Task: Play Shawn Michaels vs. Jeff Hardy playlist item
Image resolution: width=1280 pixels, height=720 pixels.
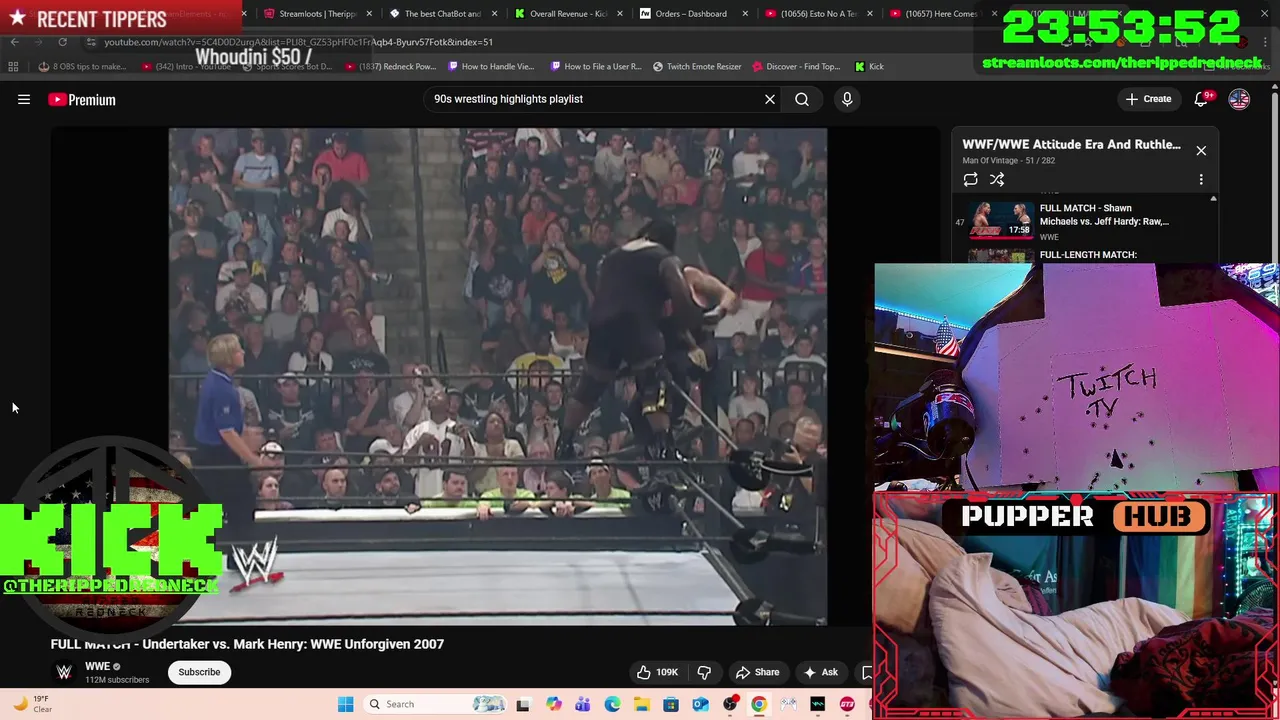Action: 1084,222
